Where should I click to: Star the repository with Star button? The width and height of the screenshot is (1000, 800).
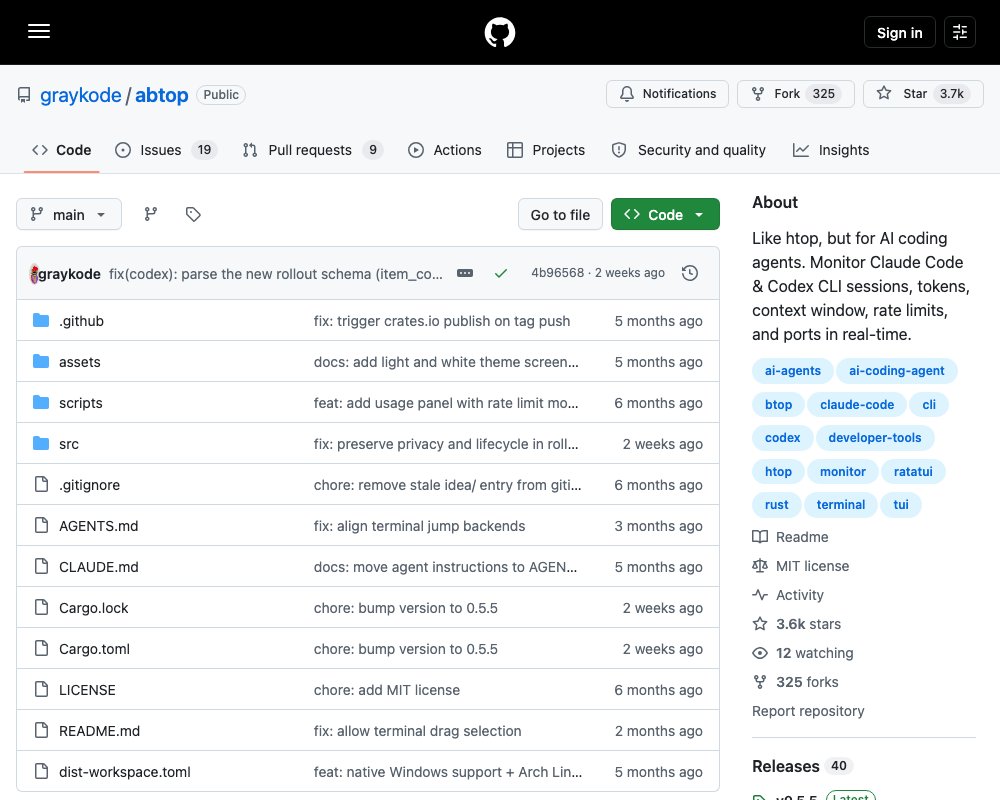pos(923,94)
